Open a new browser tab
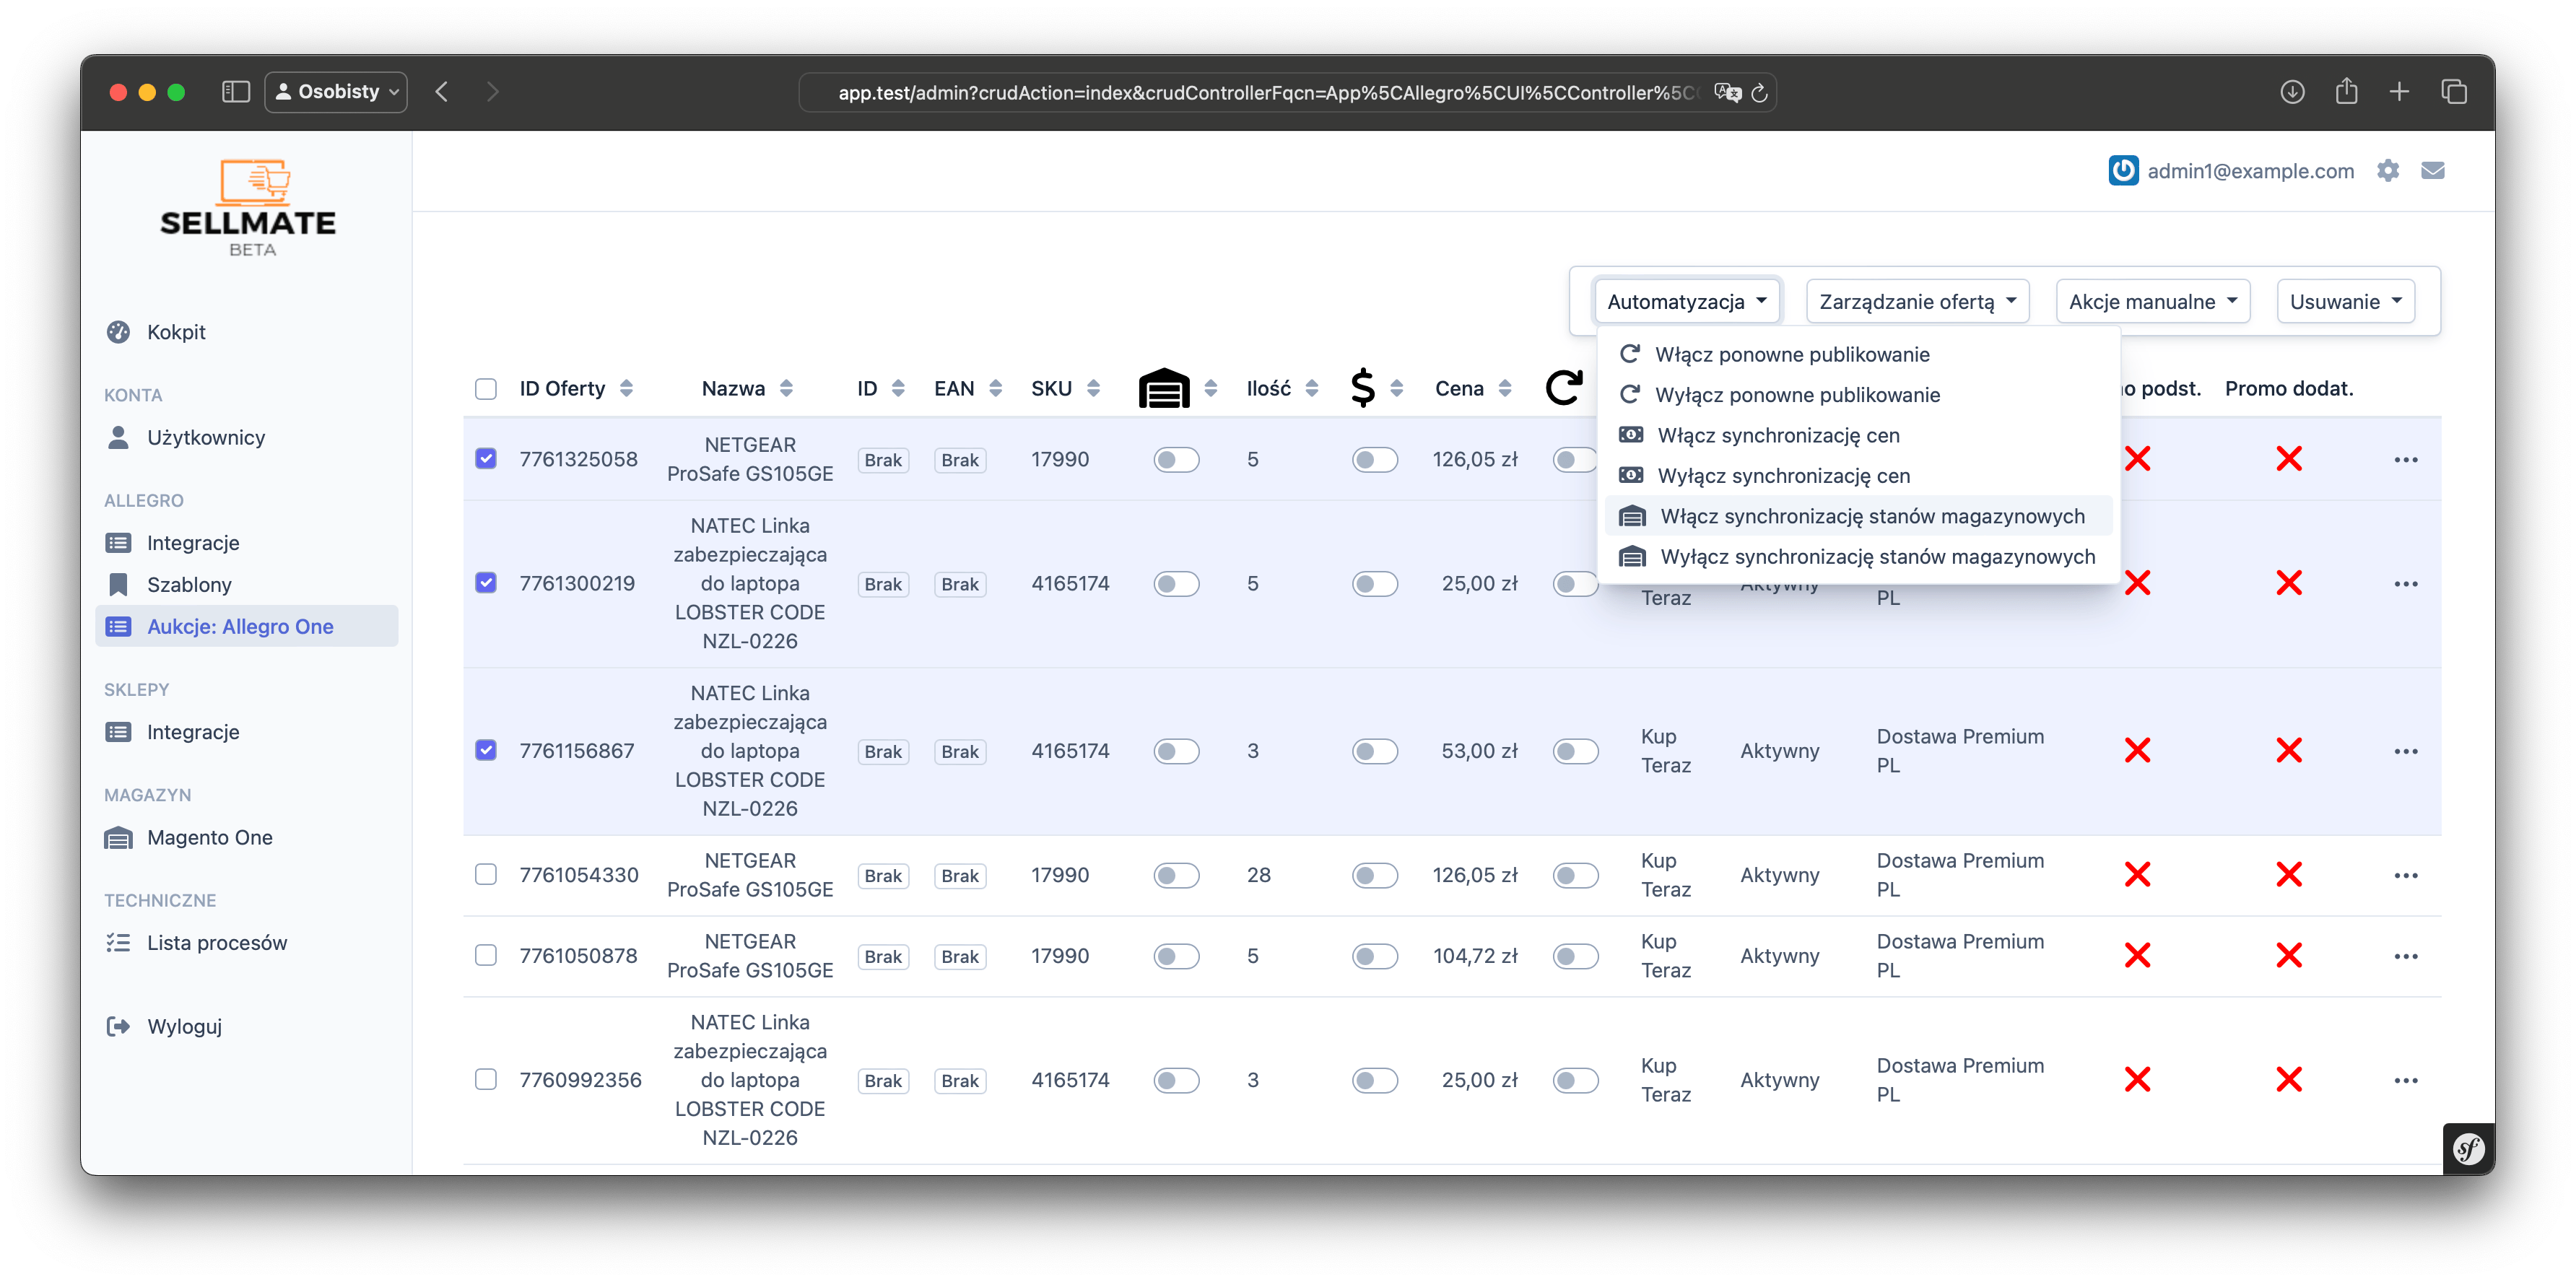 [x=2399, y=92]
